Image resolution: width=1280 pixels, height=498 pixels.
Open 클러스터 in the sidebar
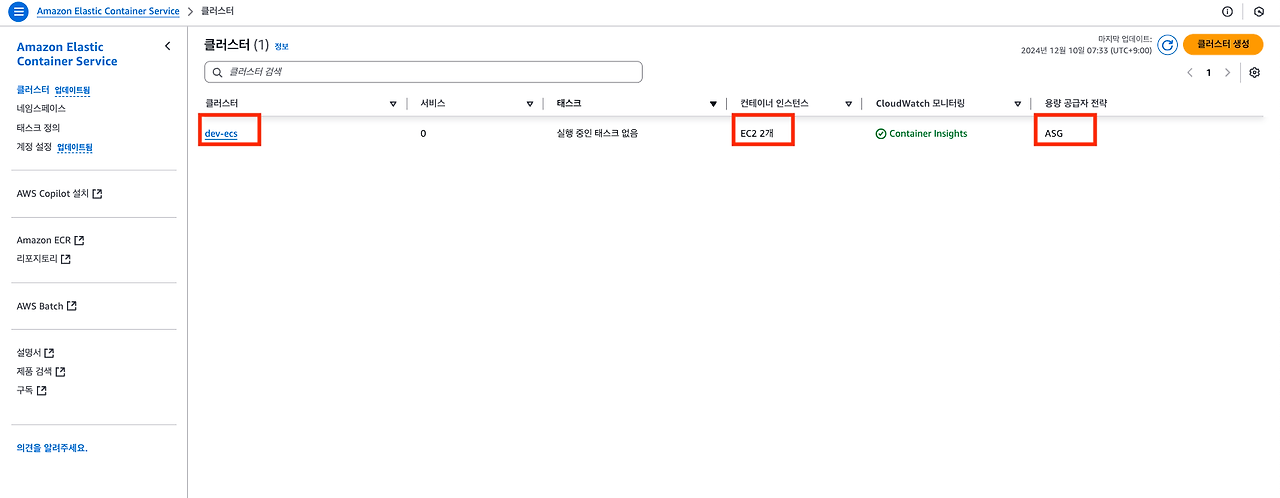[x=33, y=90]
